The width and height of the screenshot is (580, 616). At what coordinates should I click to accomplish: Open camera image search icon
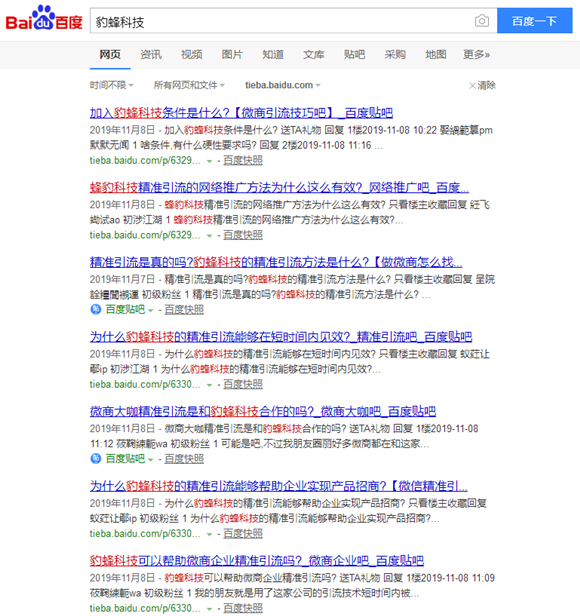point(482,21)
